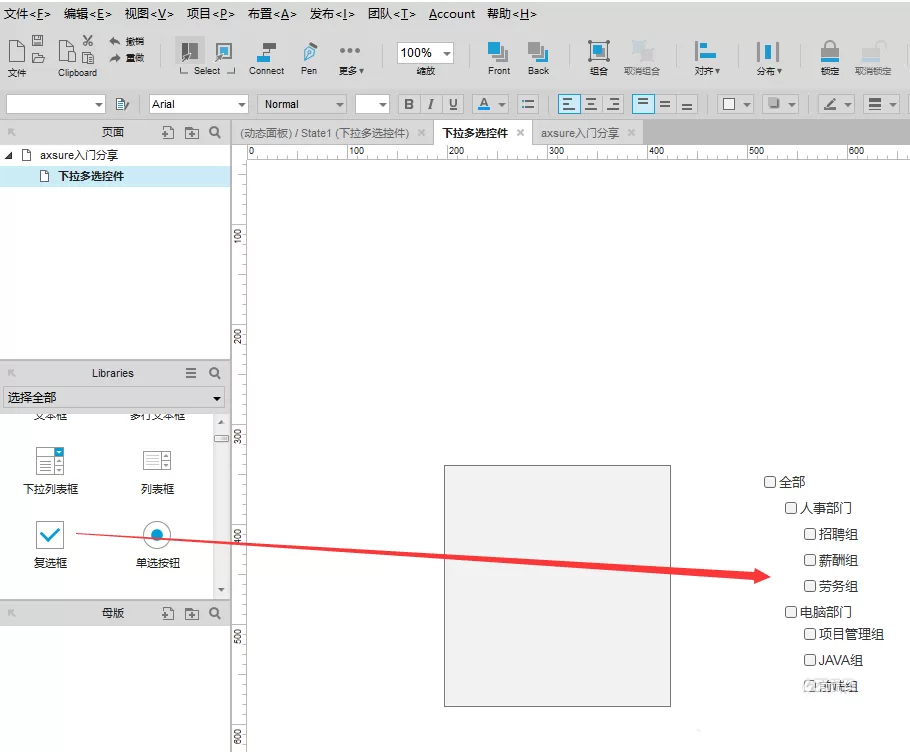Screen dimensions: 910x752
Task: Click the open folder icon
Action: (x=38, y=57)
